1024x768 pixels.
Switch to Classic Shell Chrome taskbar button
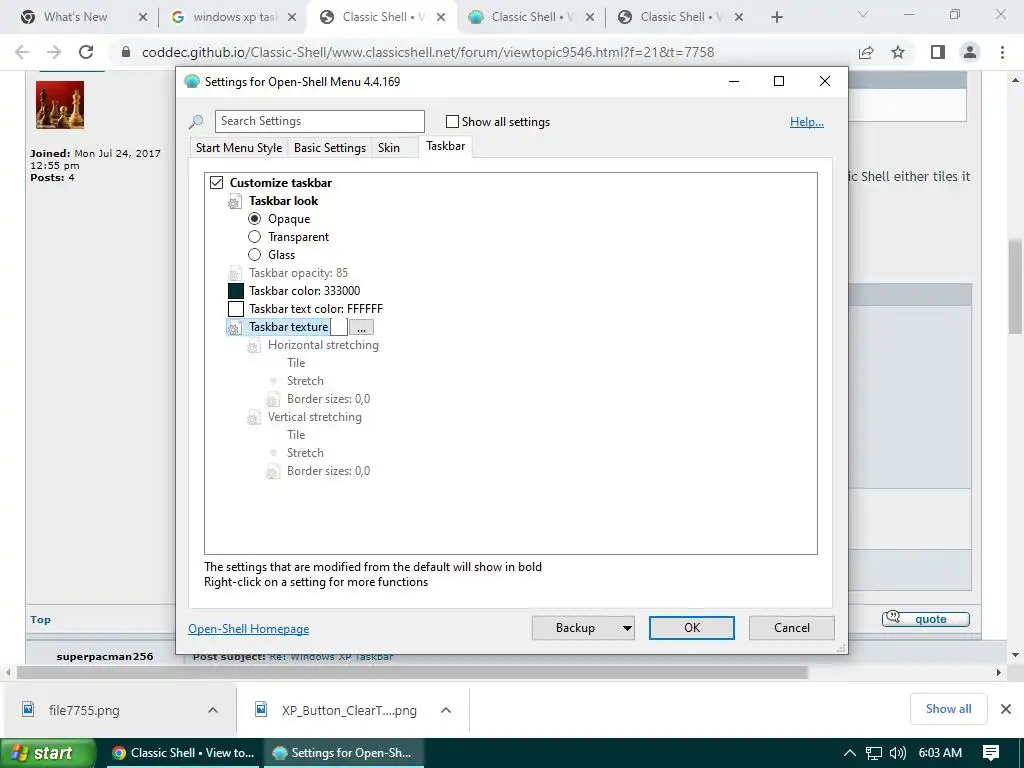pyautogui.click(x=182, y=753)
